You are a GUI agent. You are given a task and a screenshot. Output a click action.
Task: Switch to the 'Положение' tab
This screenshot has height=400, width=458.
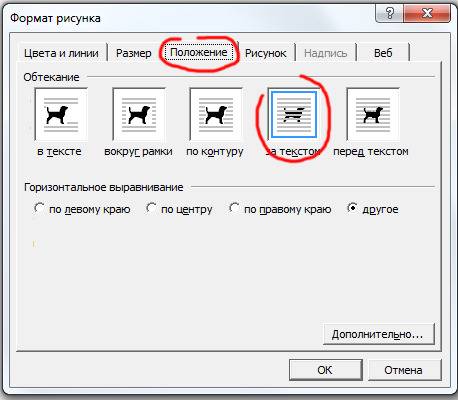coord(199,52)
